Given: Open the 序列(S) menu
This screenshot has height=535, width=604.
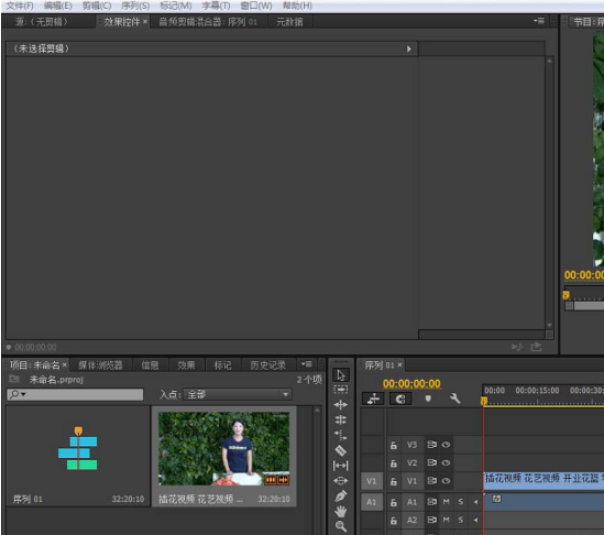Looking at the screenshot, I should point(135,5).
